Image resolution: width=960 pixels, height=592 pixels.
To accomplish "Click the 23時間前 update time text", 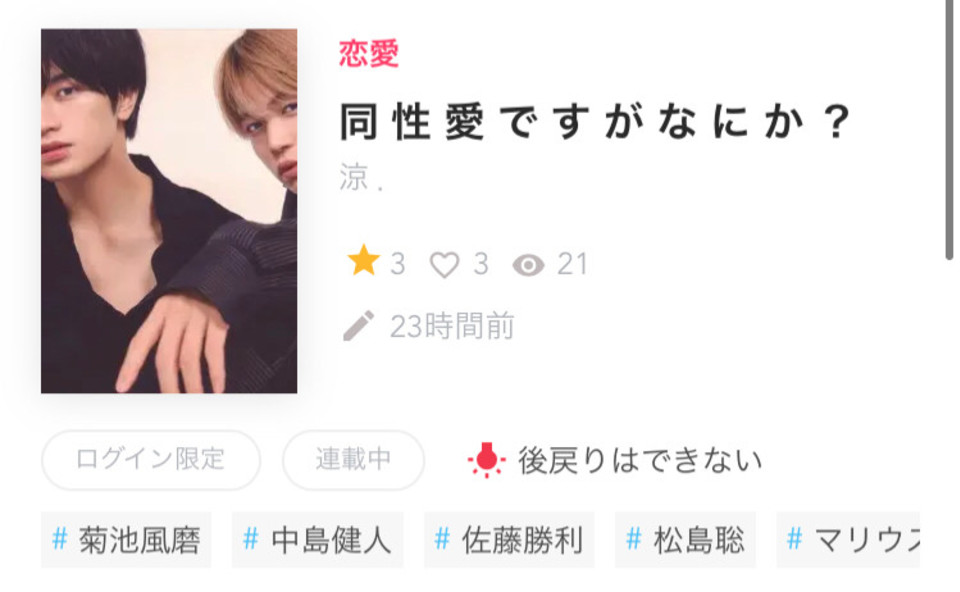I will (452, 326).
